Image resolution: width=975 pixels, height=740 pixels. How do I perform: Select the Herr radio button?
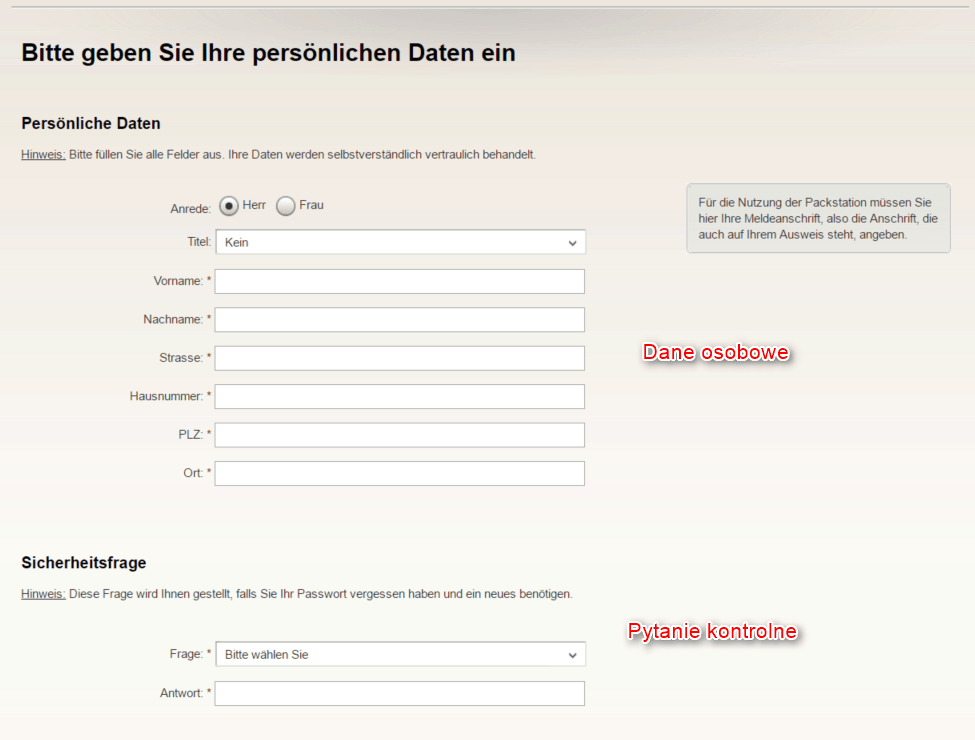click(229, 206)
